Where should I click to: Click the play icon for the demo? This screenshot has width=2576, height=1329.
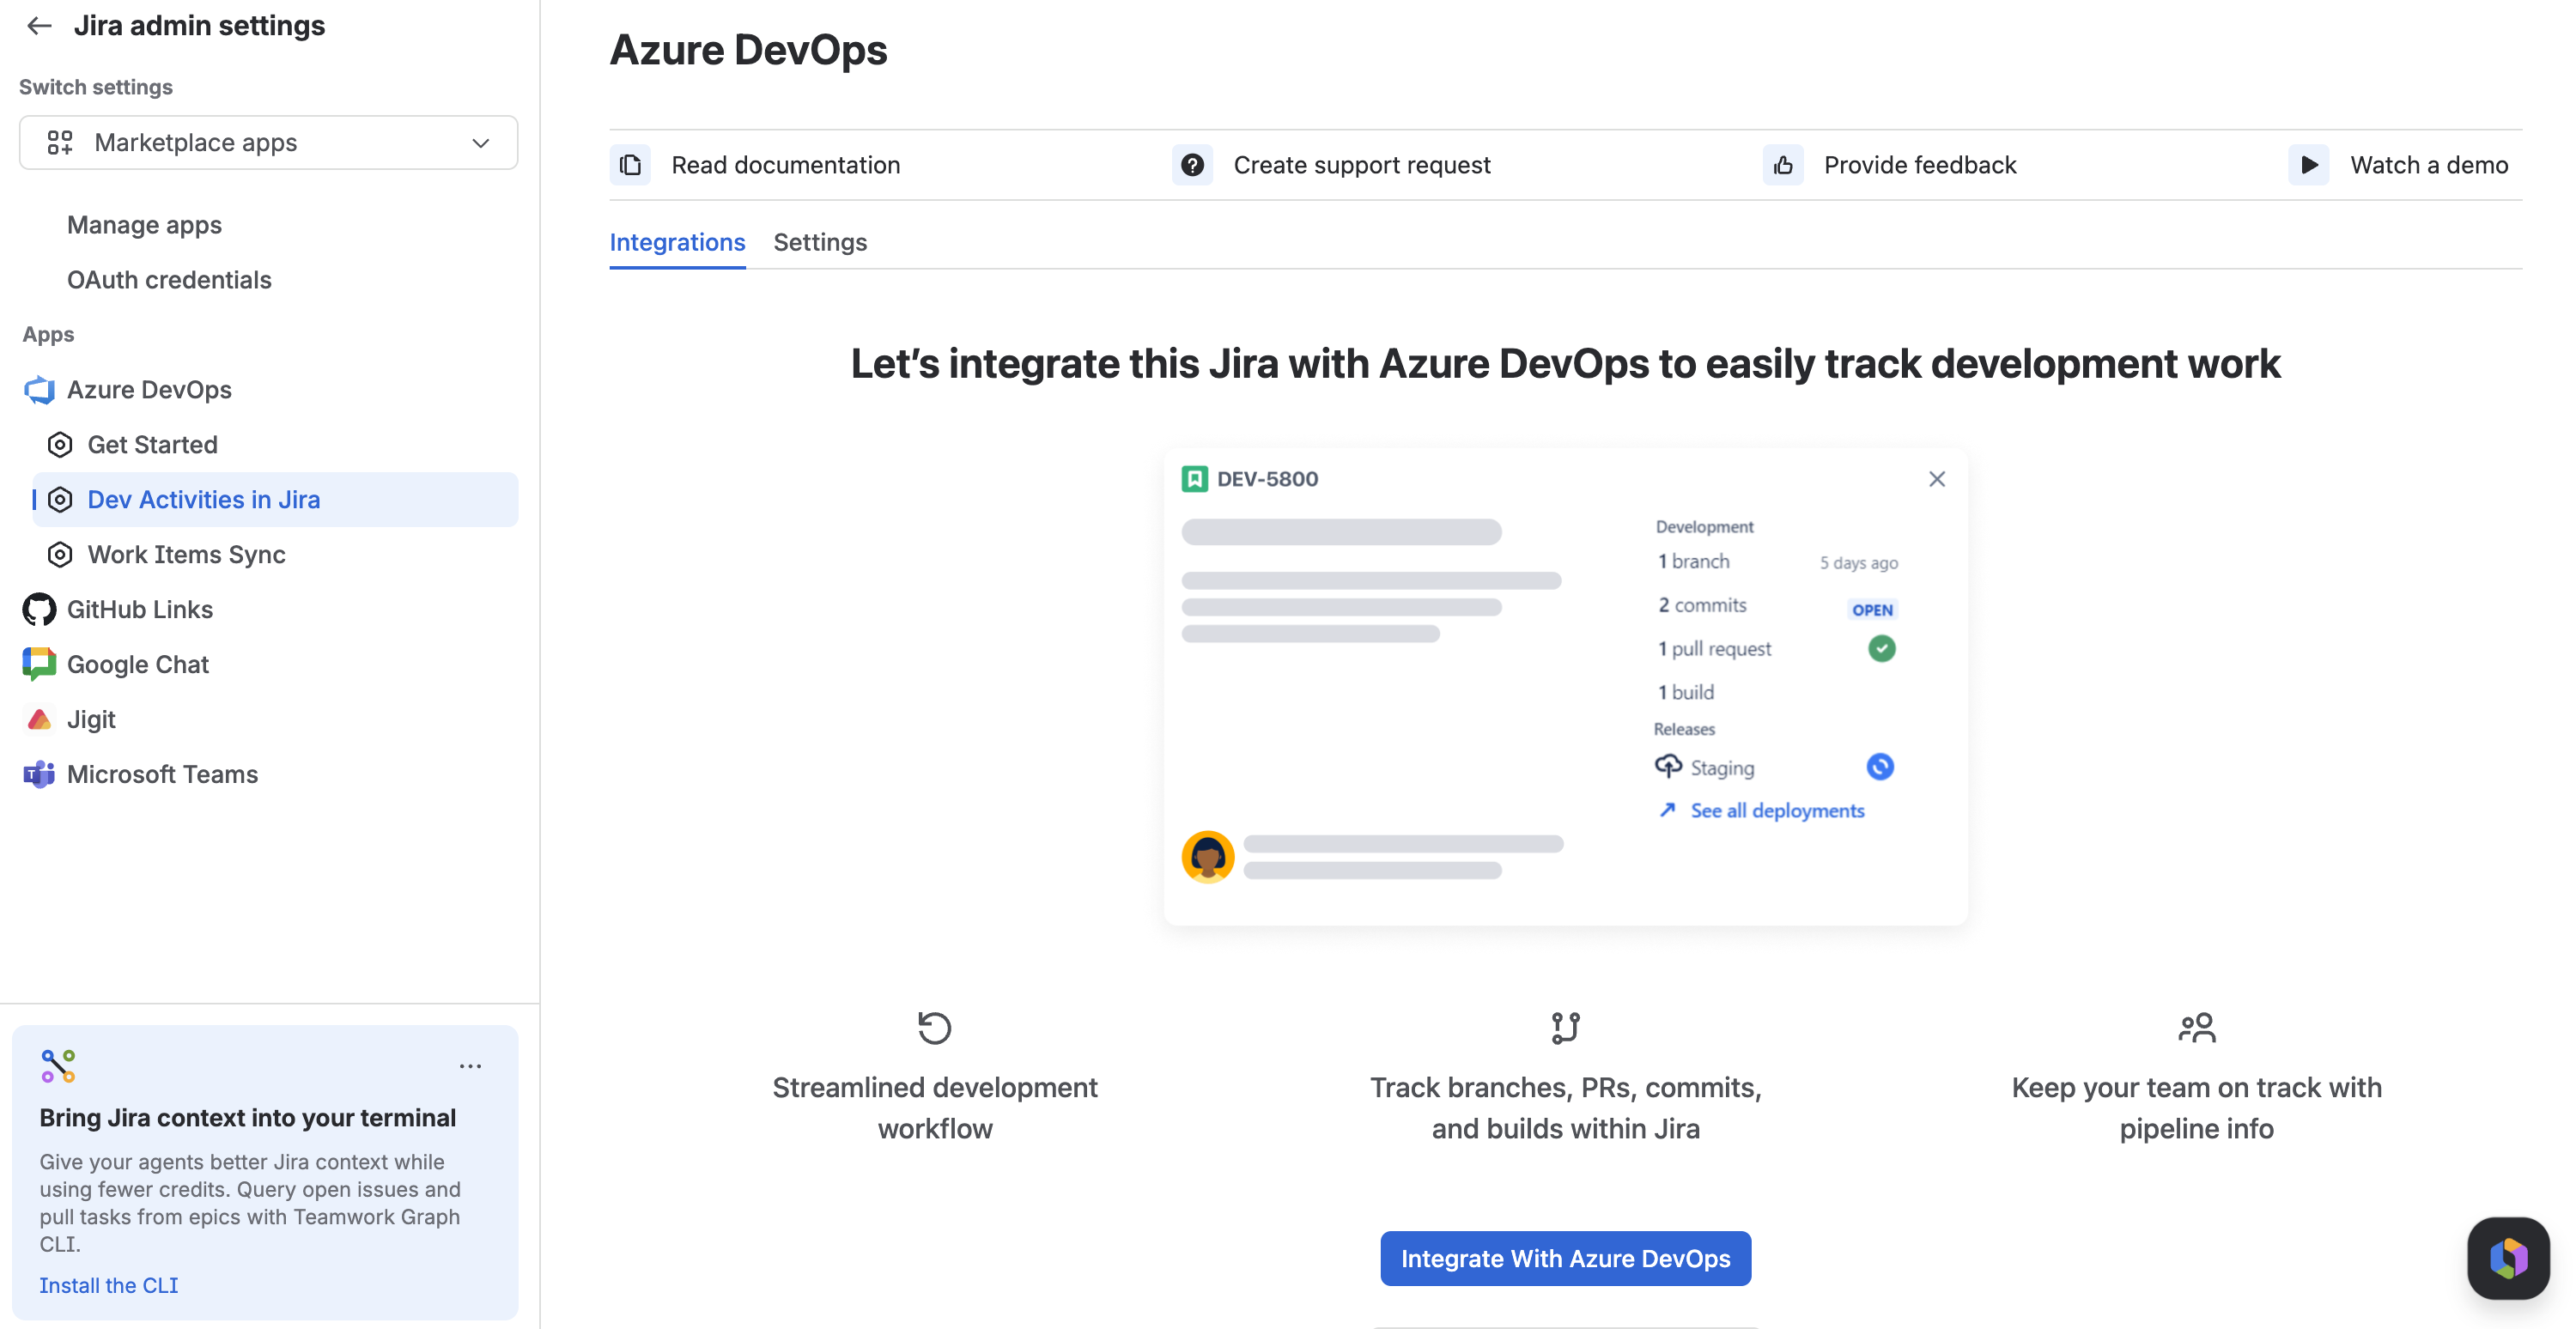(2309, 165)
